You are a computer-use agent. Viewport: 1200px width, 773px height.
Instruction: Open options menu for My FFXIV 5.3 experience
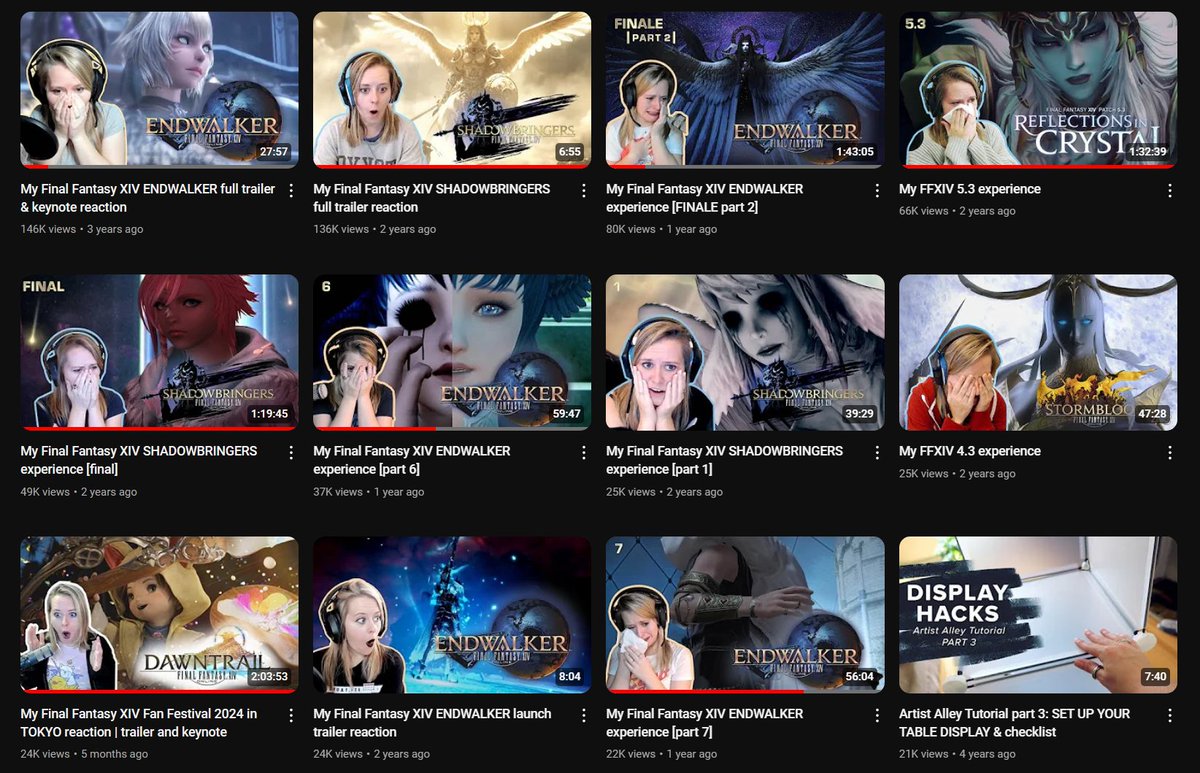(1170, 190)
